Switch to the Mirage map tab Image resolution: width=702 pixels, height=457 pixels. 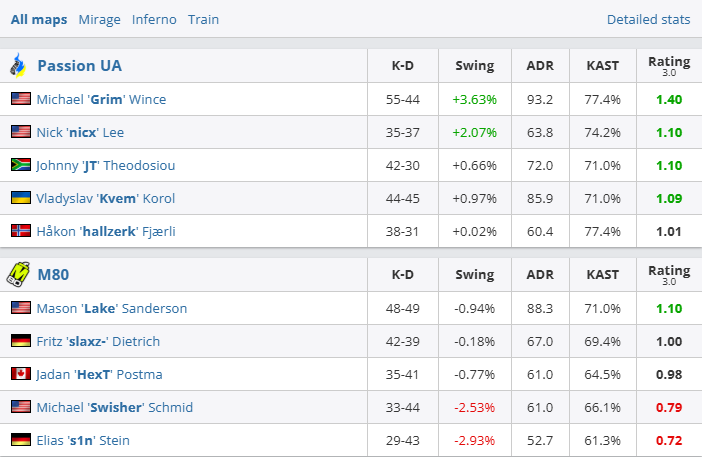99,19
